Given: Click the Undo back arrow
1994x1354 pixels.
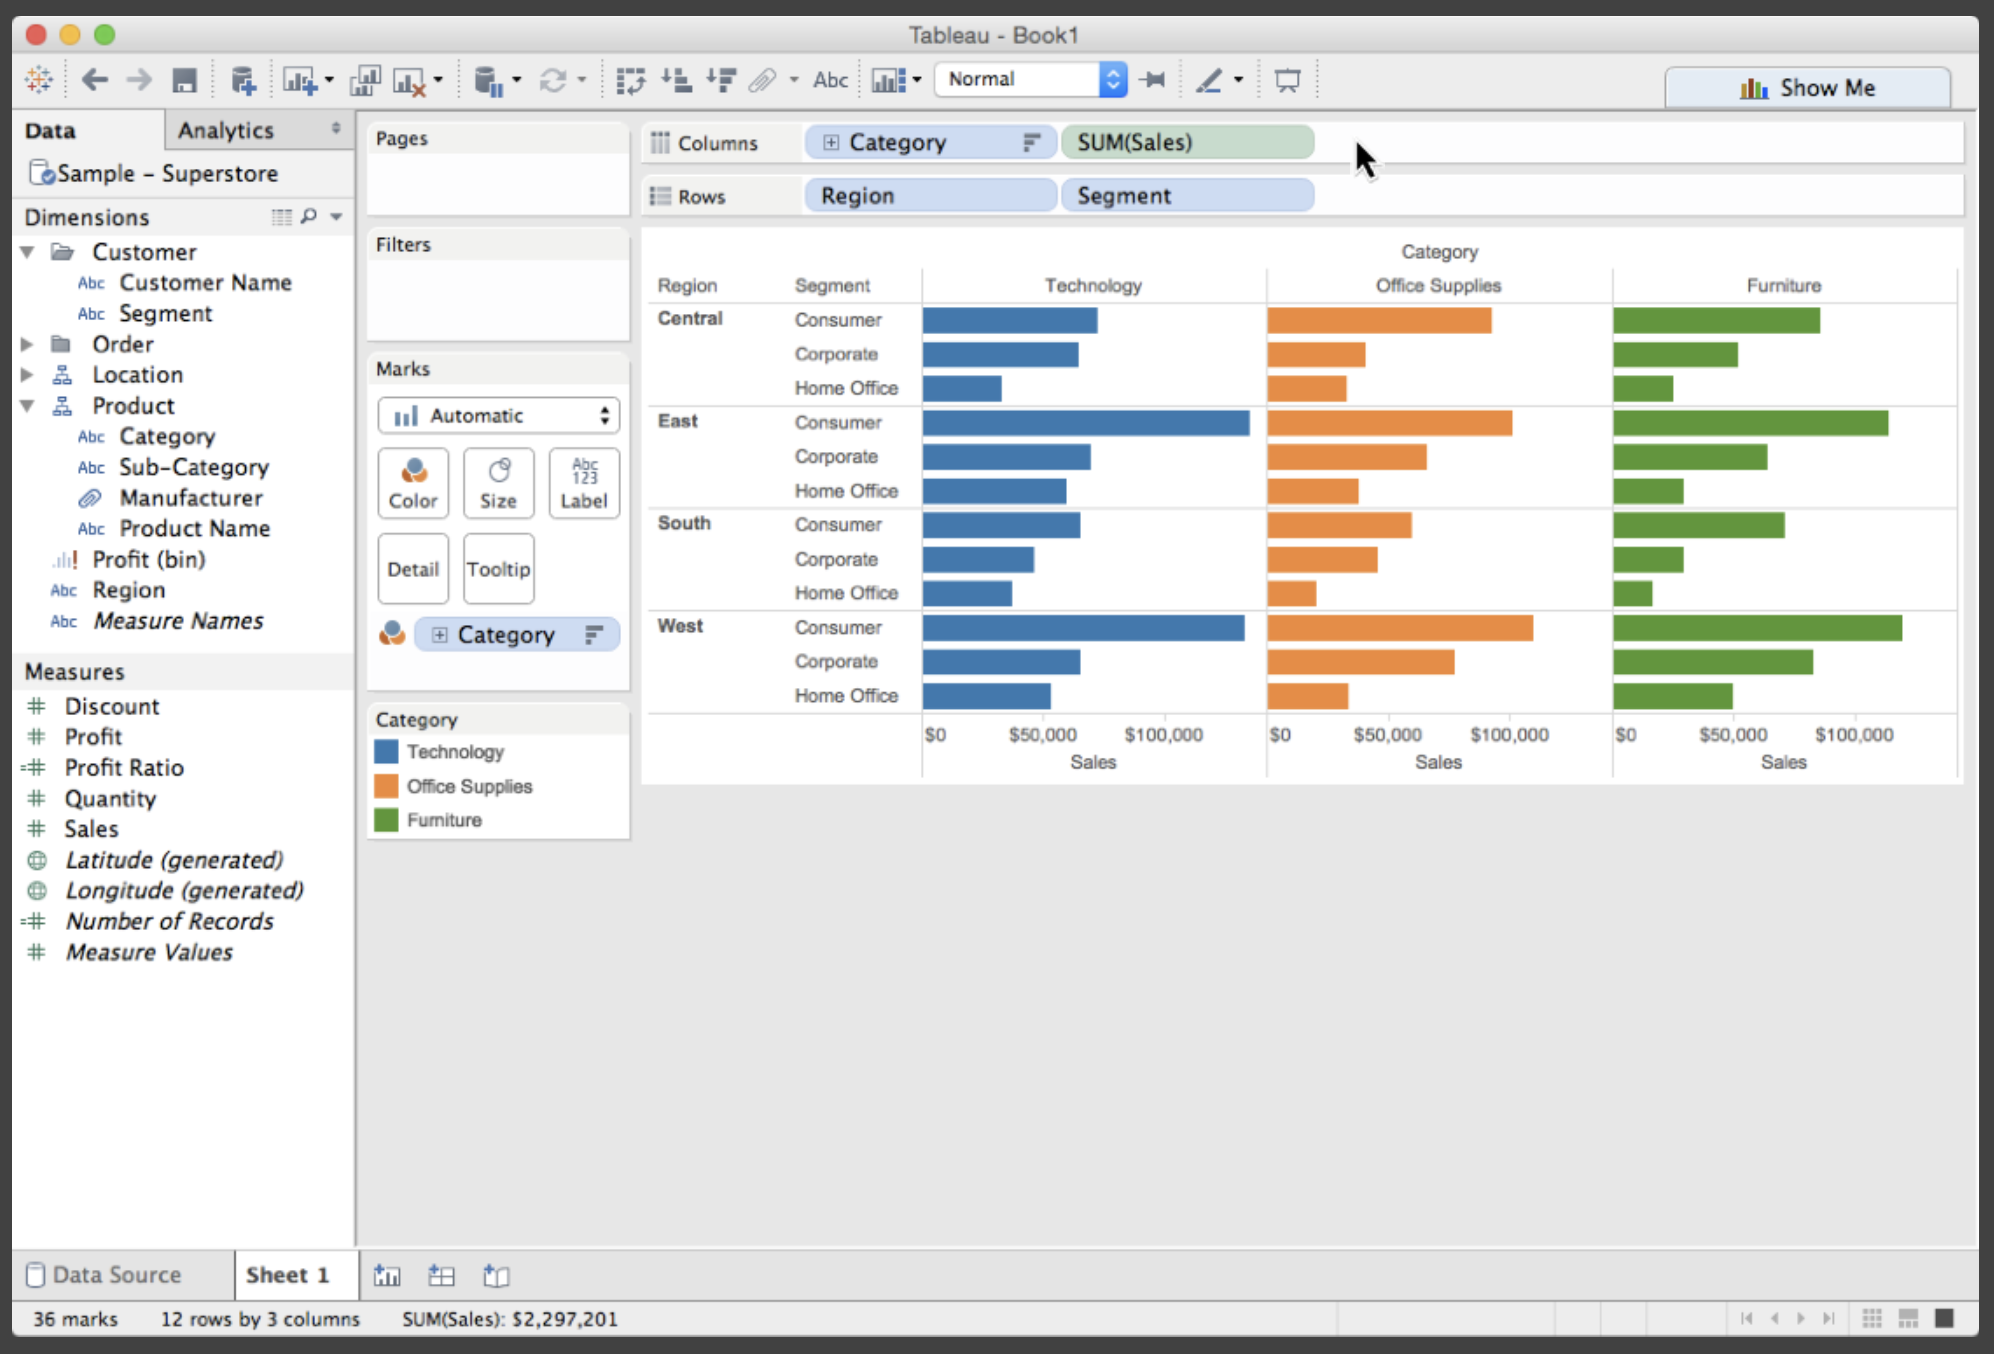Looking at the screenshot, I should [95, 80].
